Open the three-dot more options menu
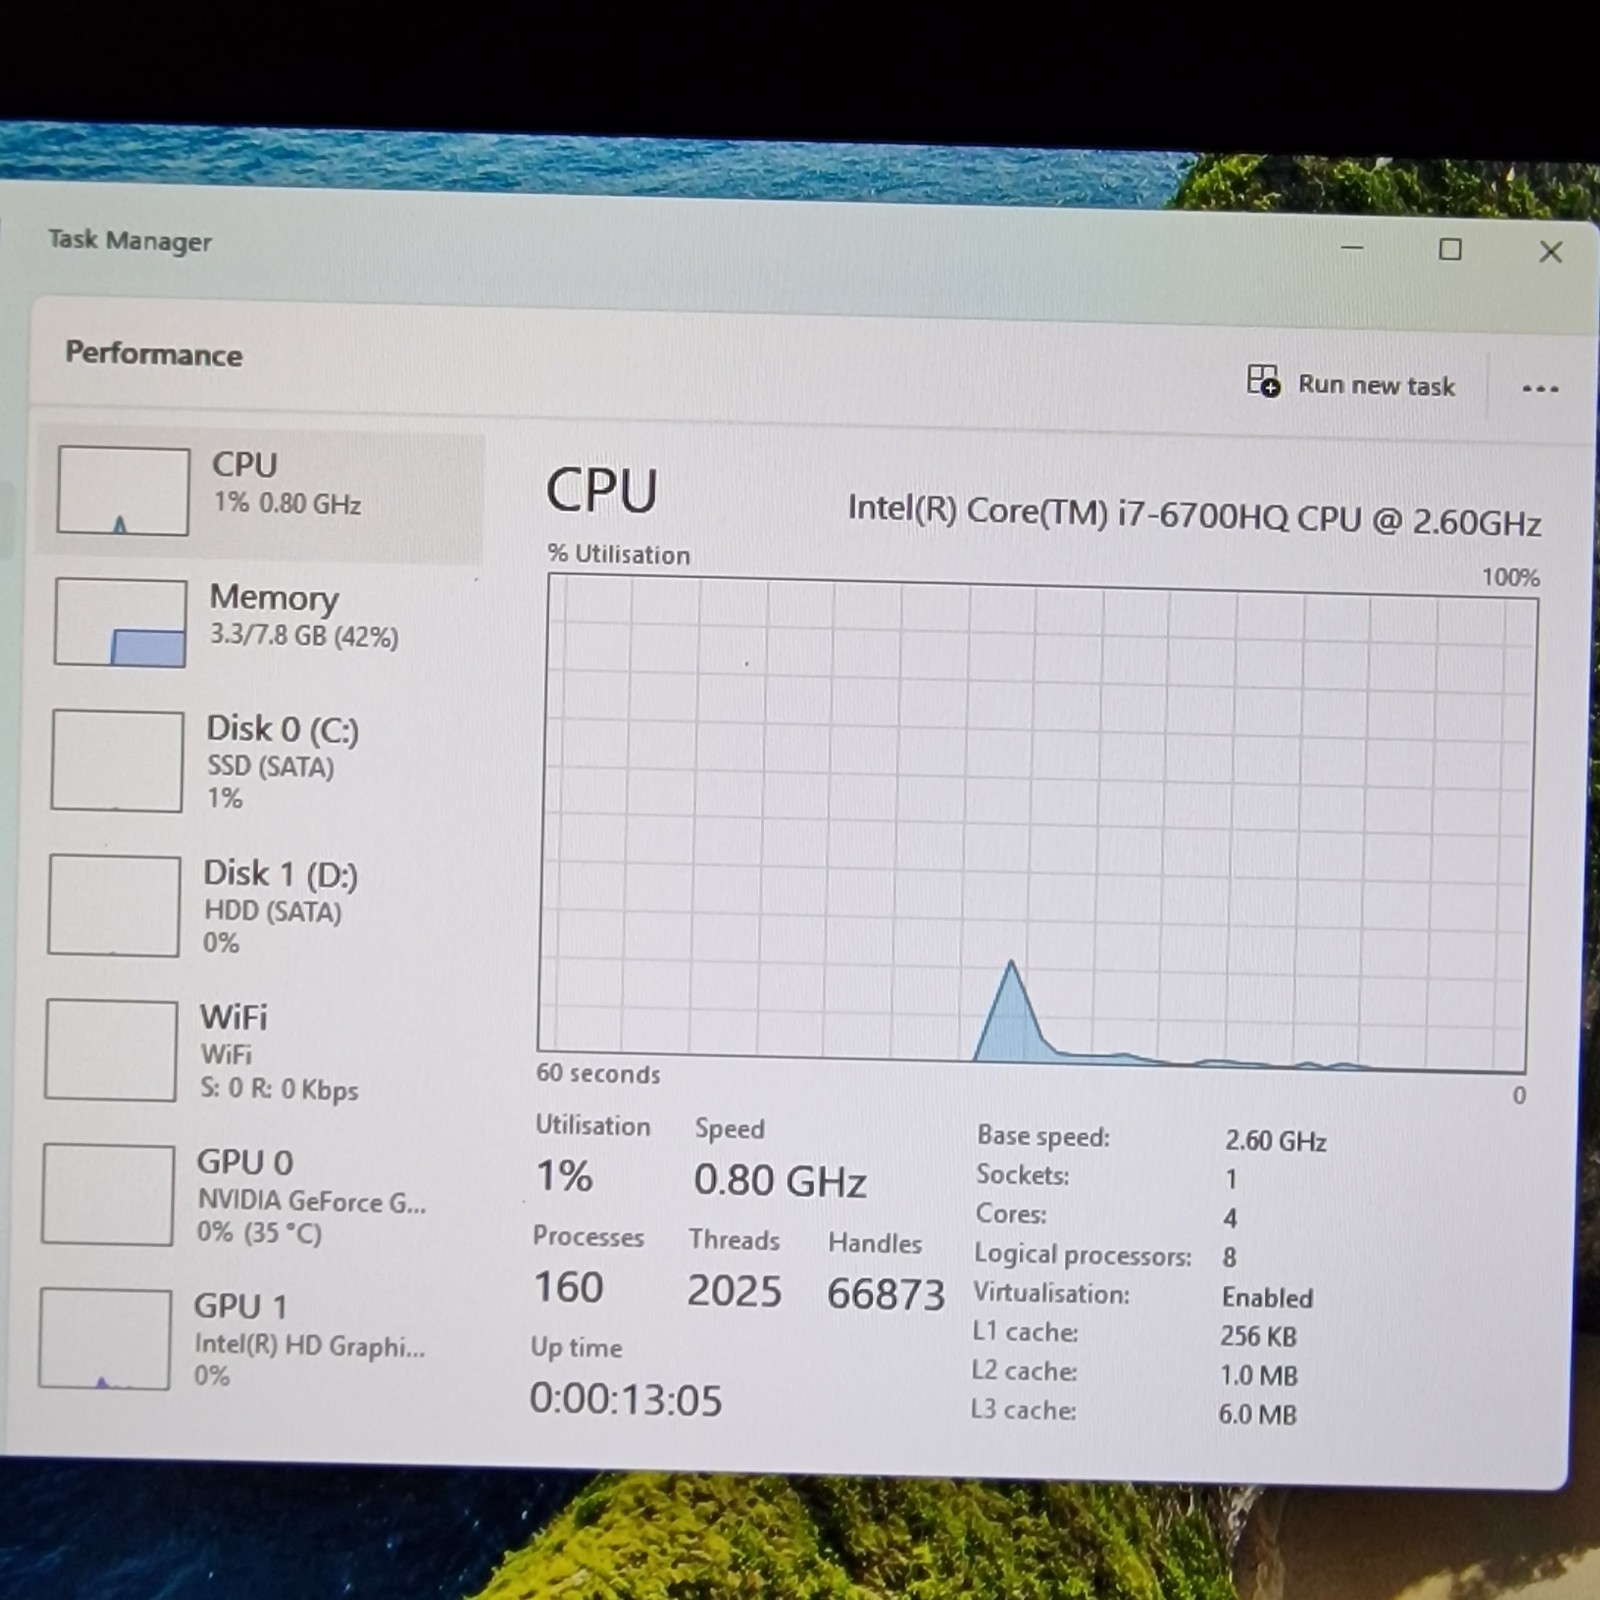The width and height of the screenshot is (1600, 1600). (x=1540, y=389)
